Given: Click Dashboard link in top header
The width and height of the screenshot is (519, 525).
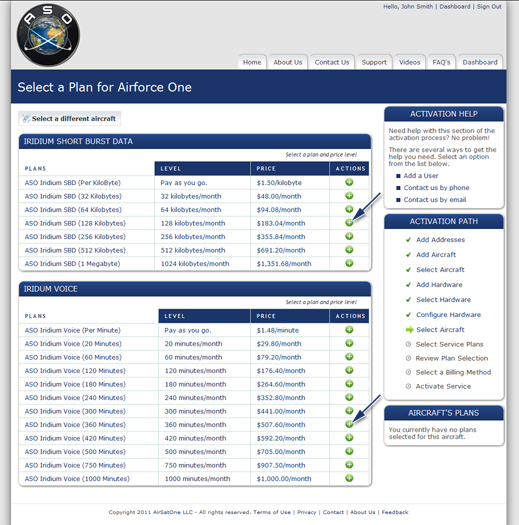Looking at the screenshot, I should [455, 7].
